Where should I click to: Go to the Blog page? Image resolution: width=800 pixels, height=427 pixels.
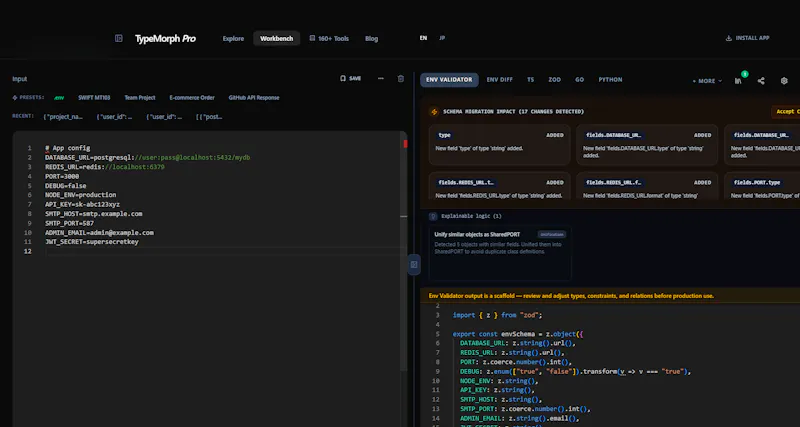(x=371, y=39)
